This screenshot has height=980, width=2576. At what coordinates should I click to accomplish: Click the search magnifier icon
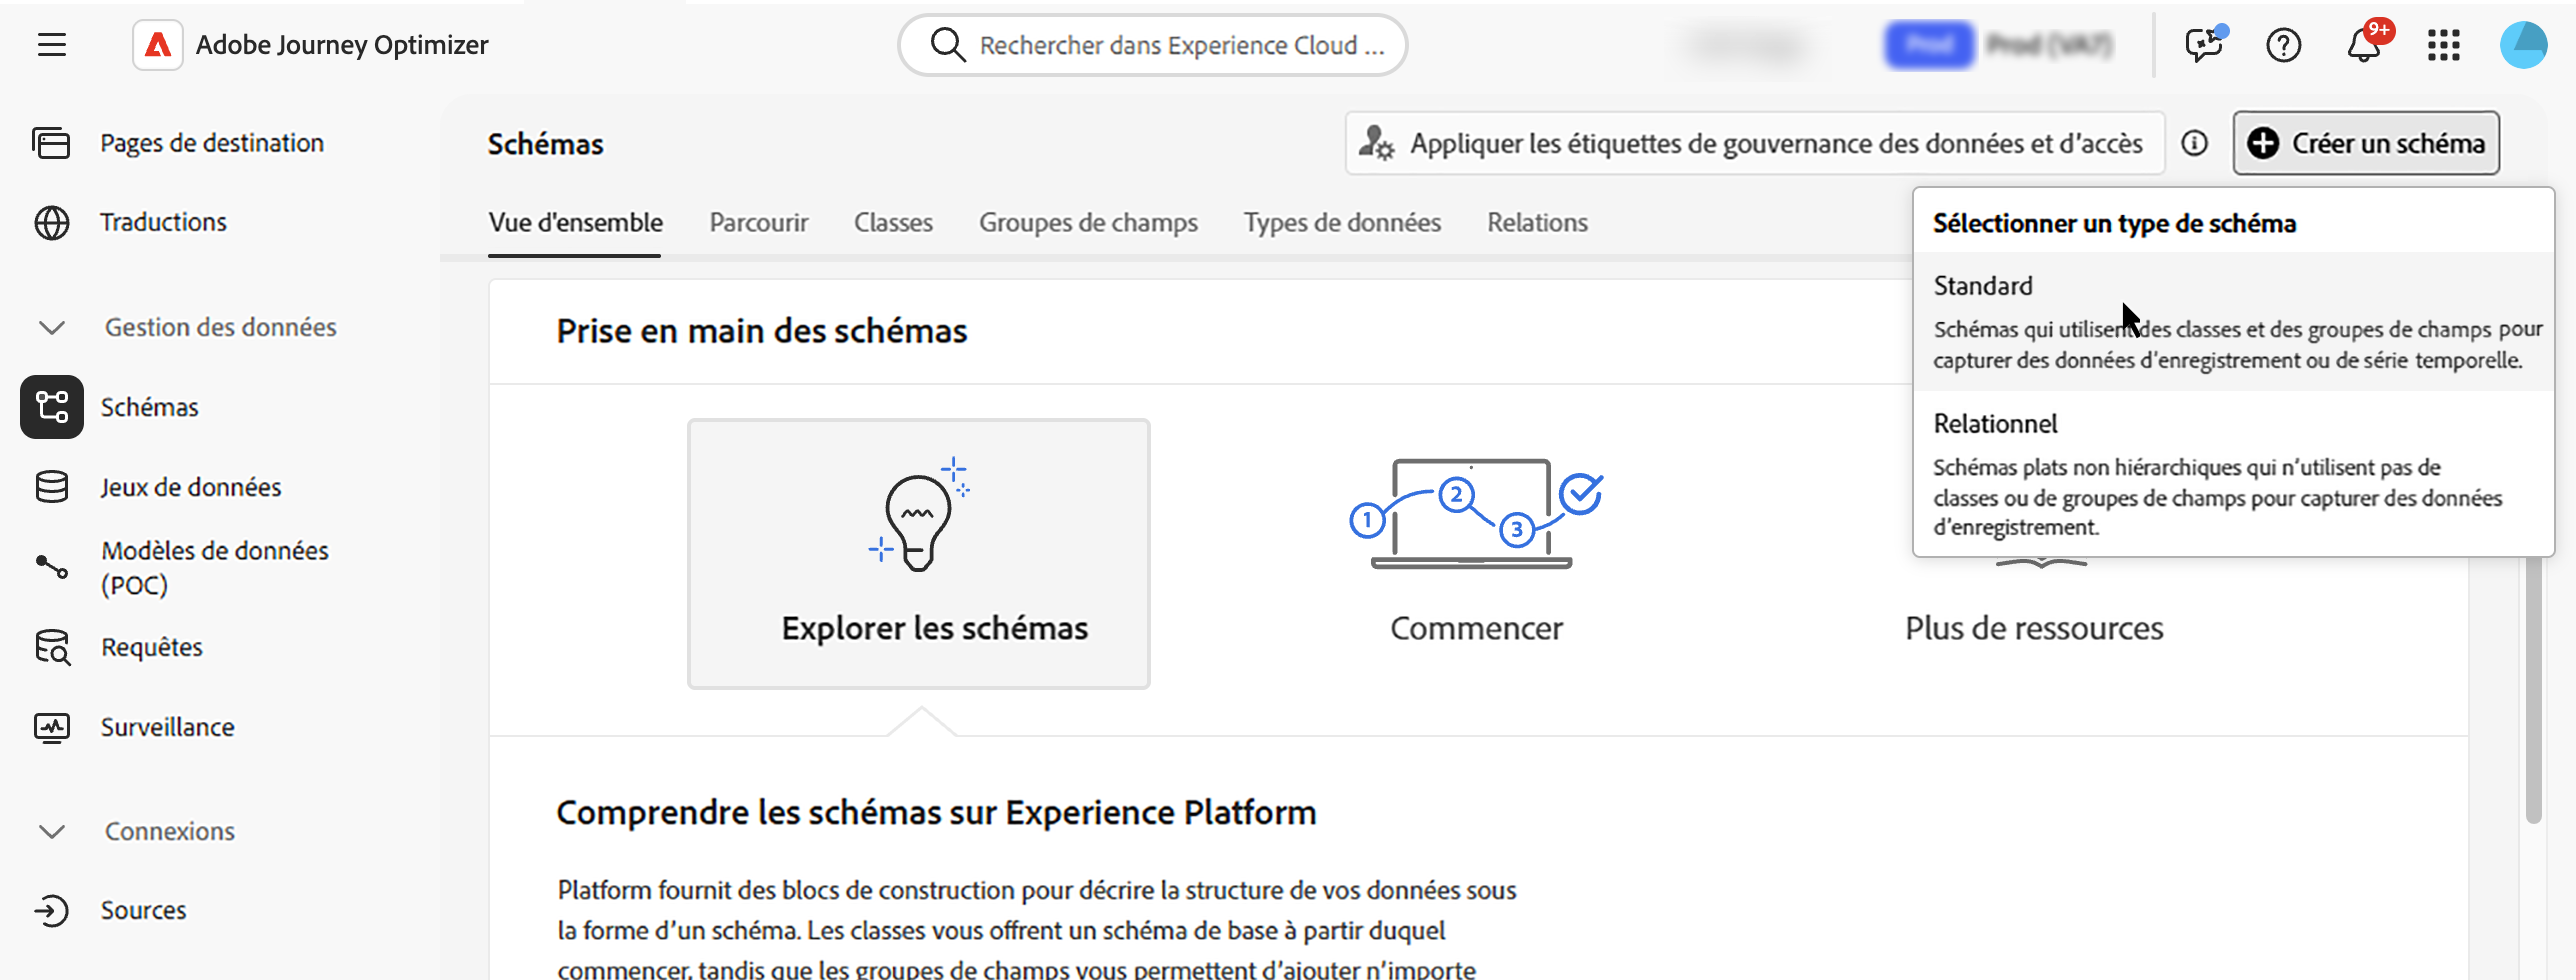(x=947, y=45)
